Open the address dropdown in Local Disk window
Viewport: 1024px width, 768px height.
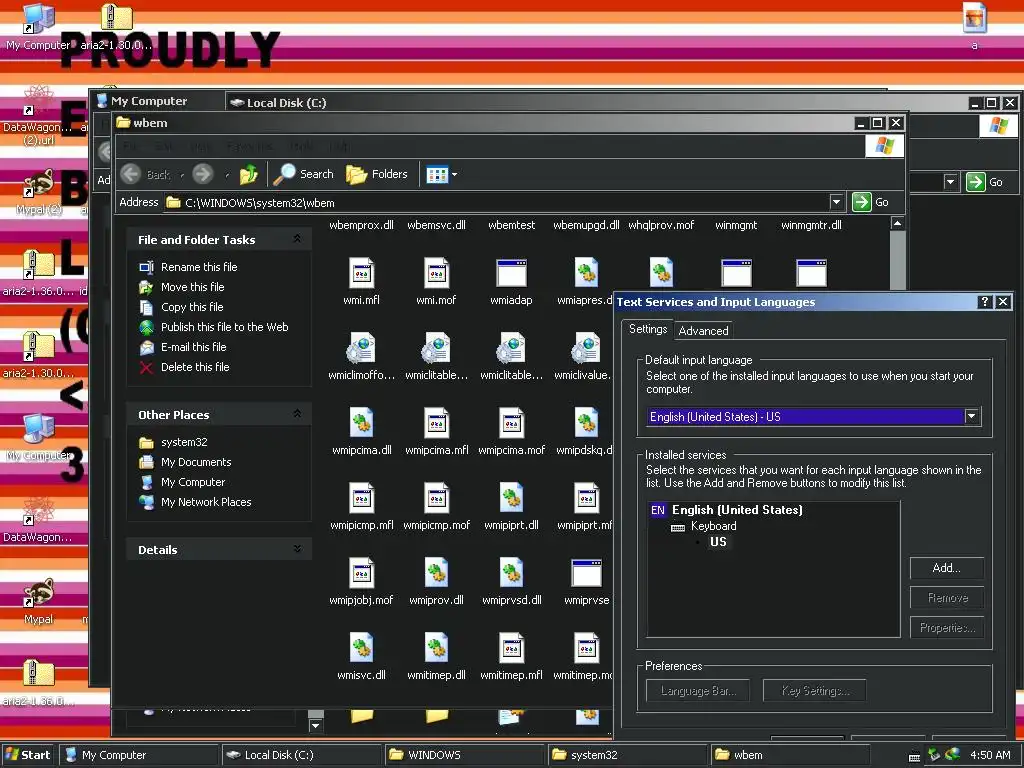click(x=950, y=182)
